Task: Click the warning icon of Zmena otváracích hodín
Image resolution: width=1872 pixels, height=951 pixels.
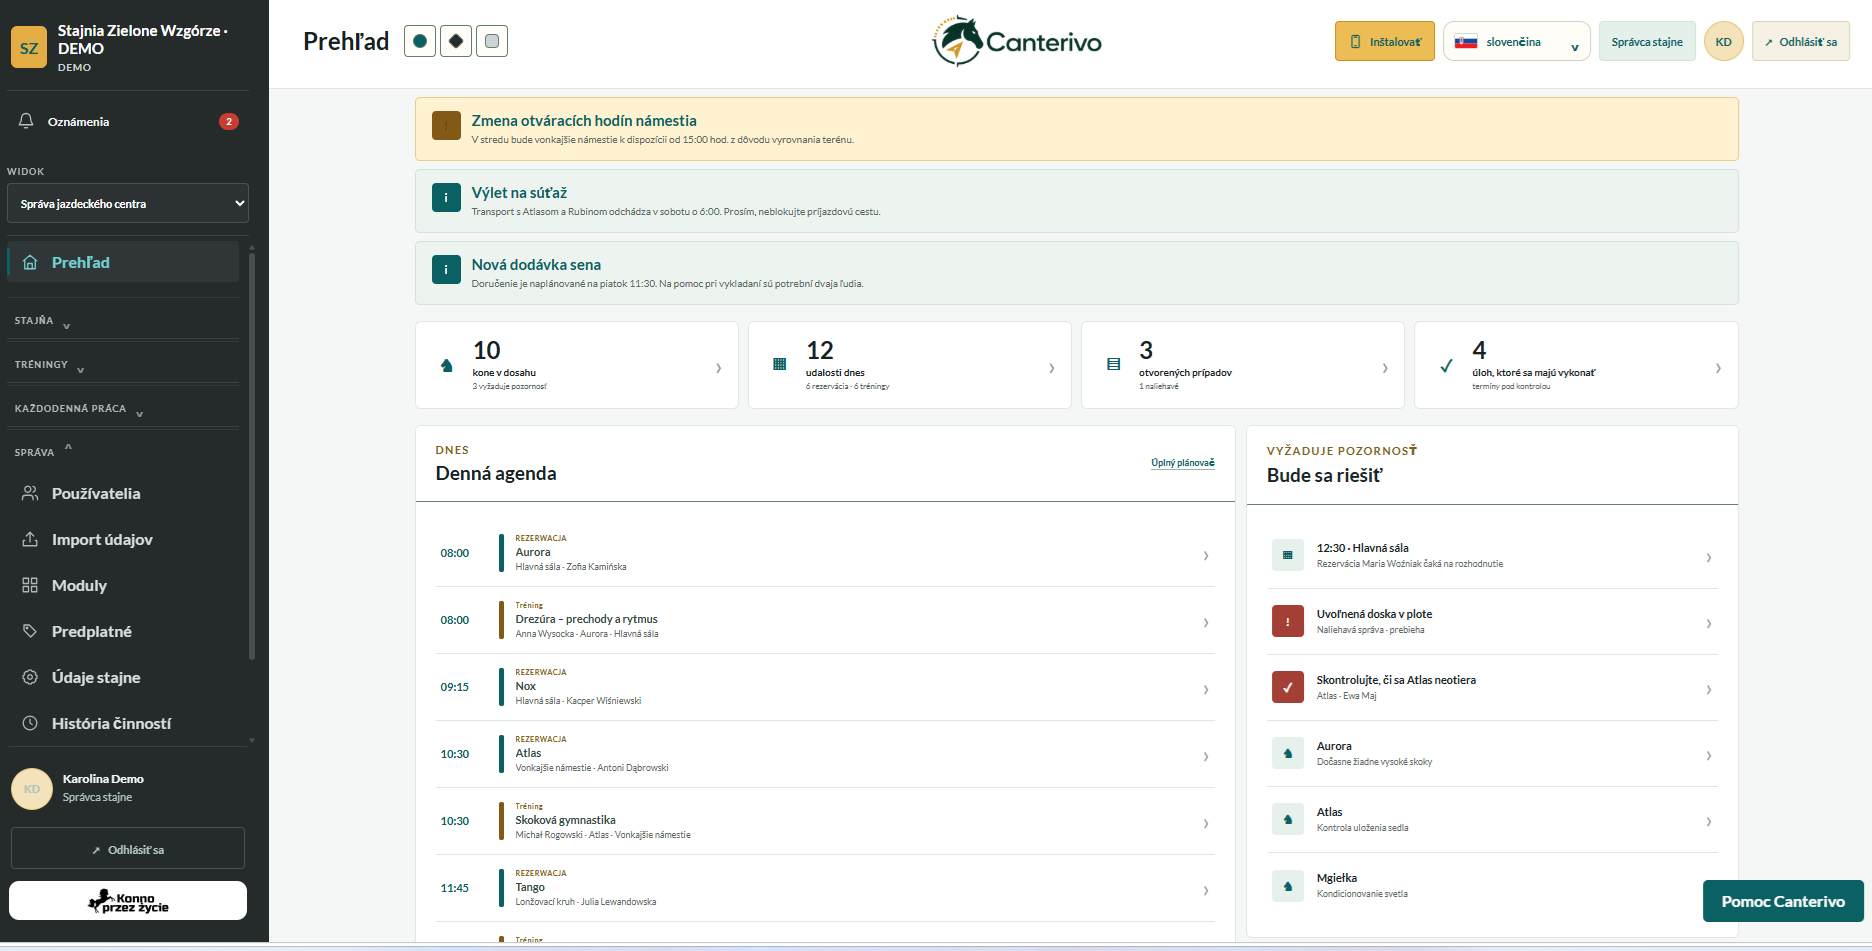Action: pos(446,126)
